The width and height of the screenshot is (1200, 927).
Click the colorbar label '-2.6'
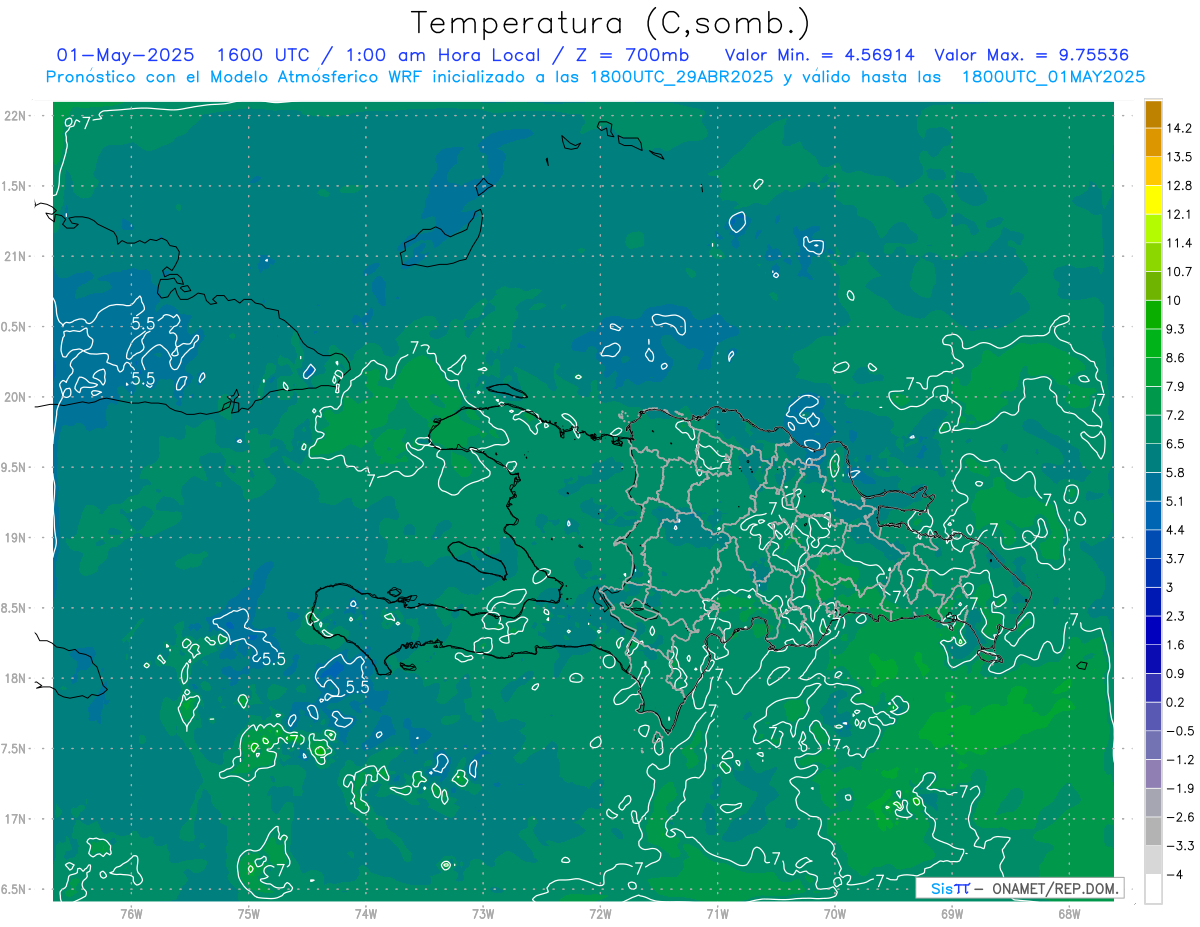(1180, 816)
